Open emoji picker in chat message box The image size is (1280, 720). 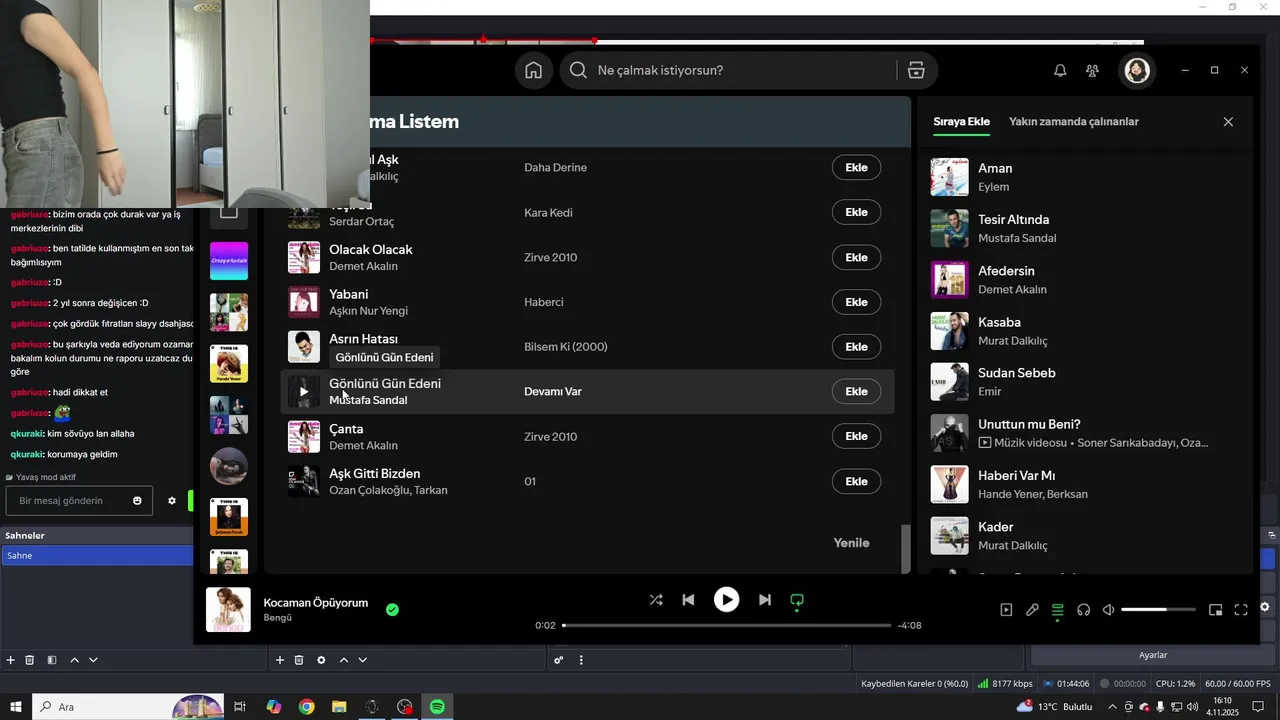tap(137, 501)
